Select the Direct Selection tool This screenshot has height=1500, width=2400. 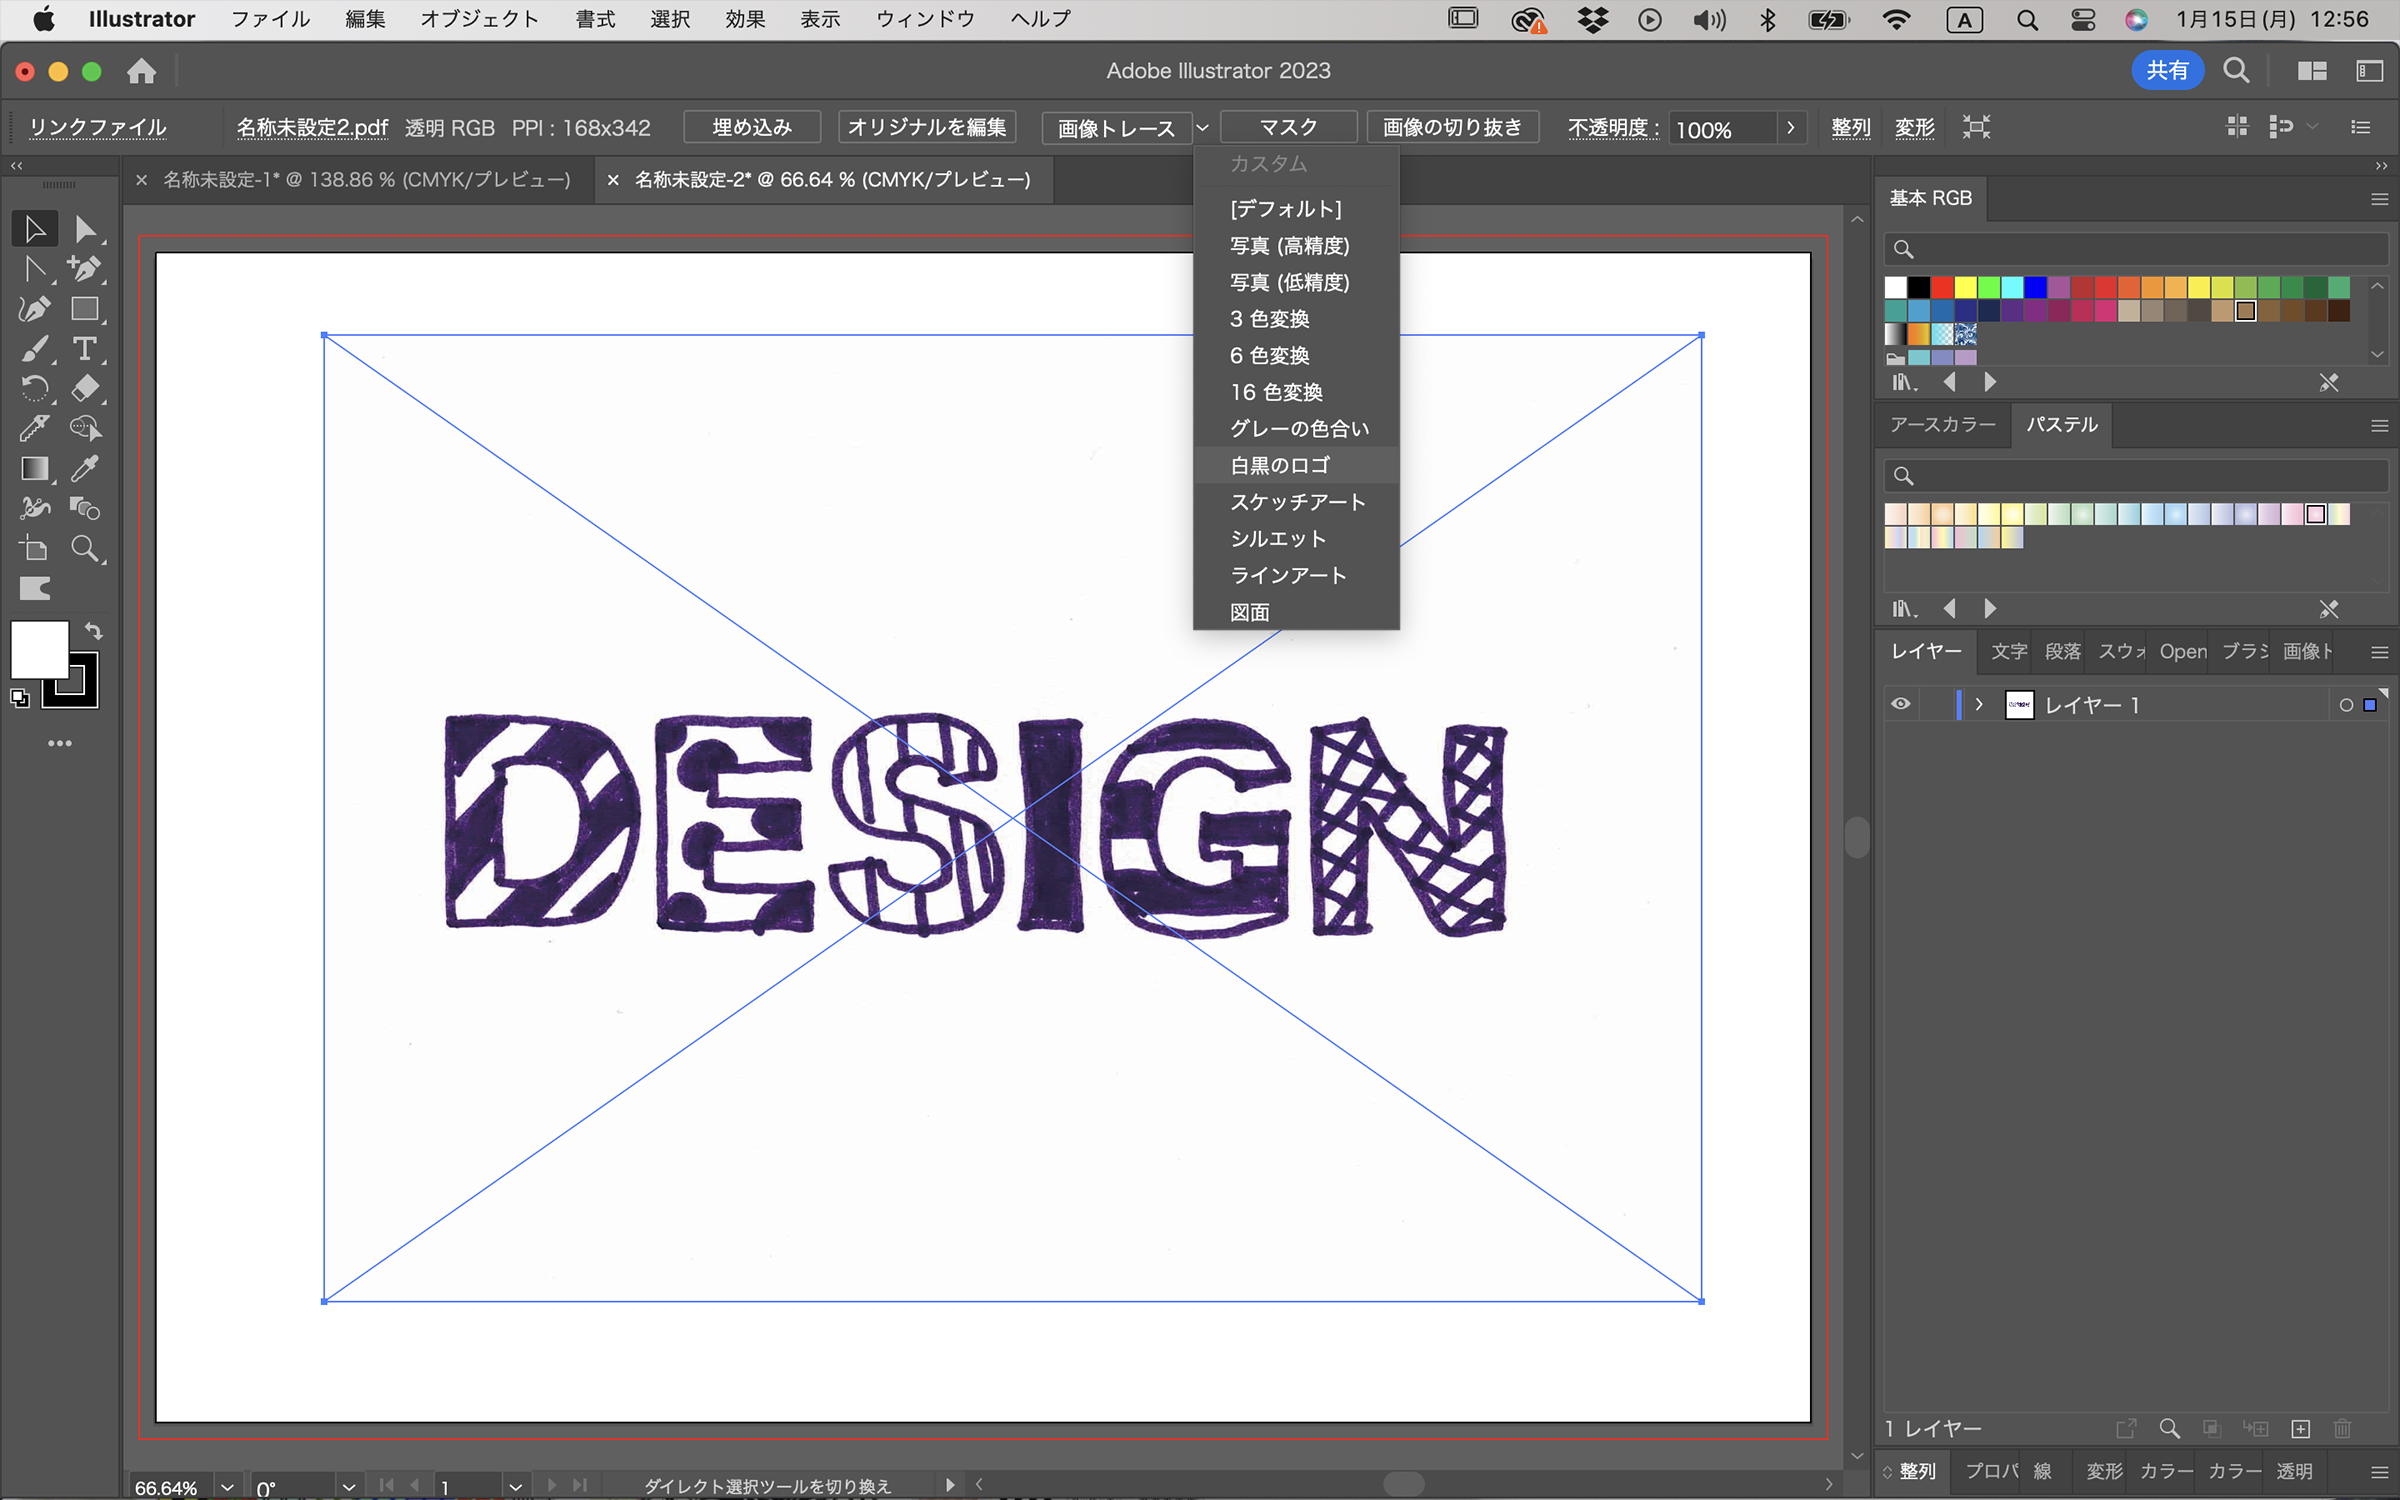point(86,229)
